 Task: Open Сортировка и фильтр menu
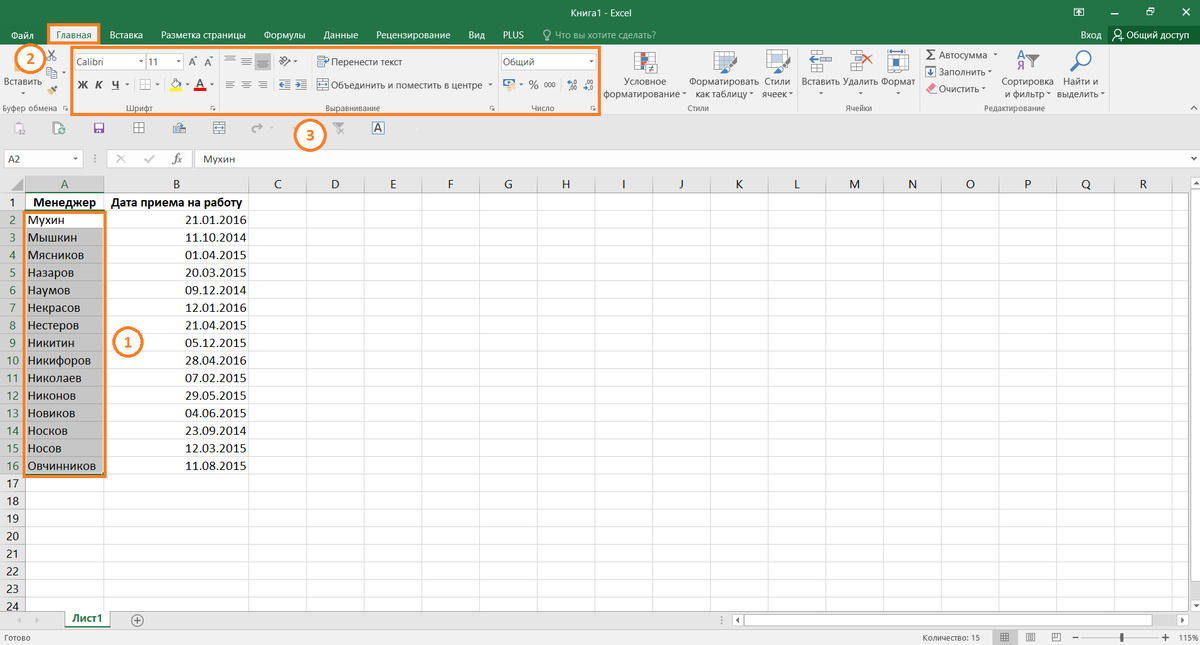pos(1027,75)
